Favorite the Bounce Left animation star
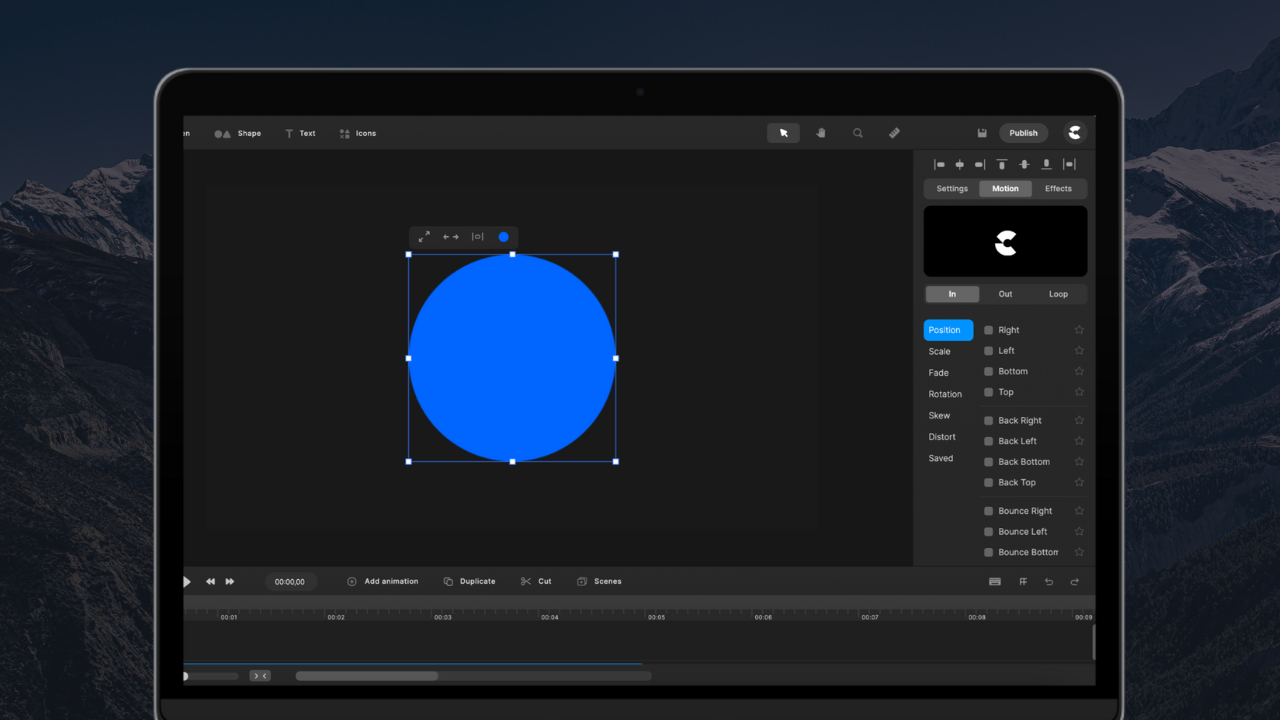Viewport: 1280px width, 720px height. click(x=1079, y=531)
